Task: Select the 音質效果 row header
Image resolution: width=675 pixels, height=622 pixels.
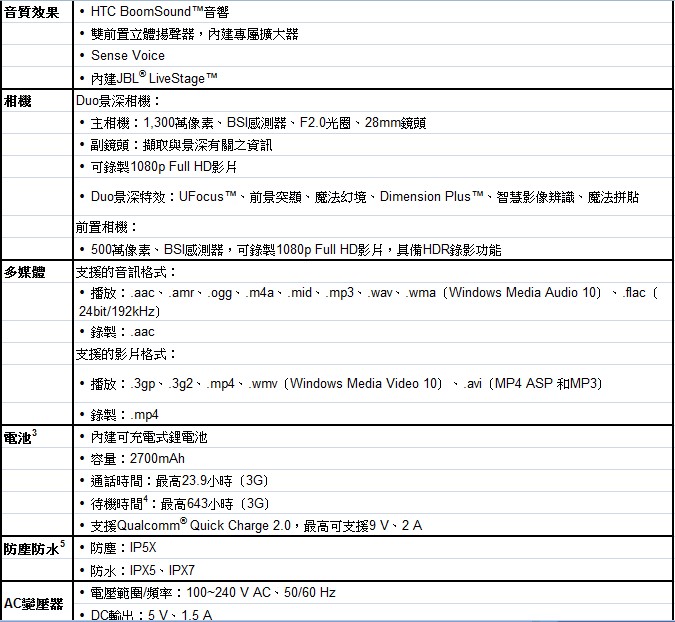Action: pos(31,12)
